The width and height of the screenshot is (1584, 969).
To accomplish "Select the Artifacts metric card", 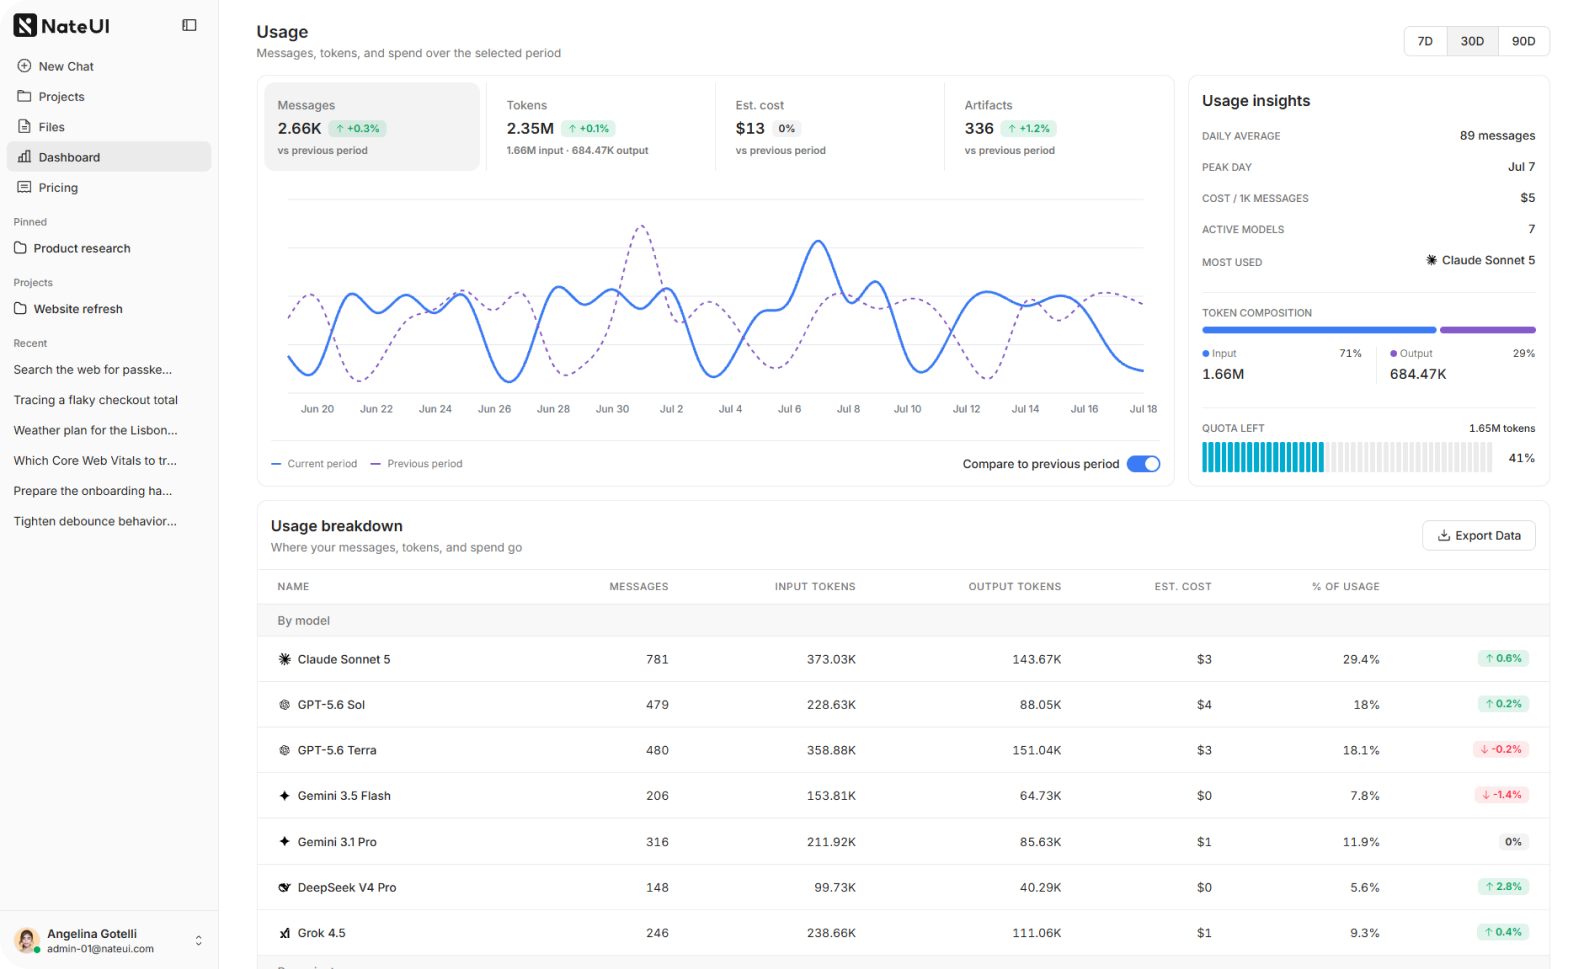I will click(1058, 127).
